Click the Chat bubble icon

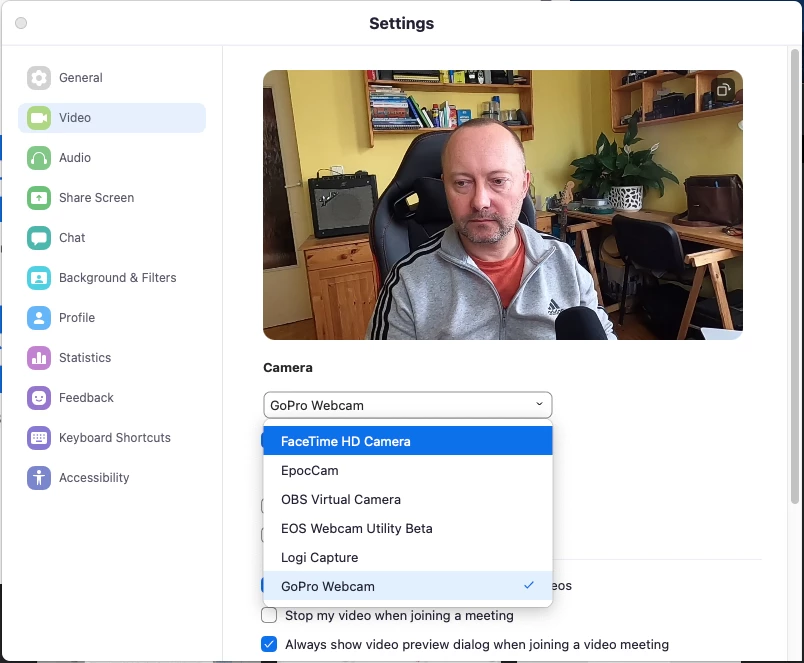click(39, 238)
